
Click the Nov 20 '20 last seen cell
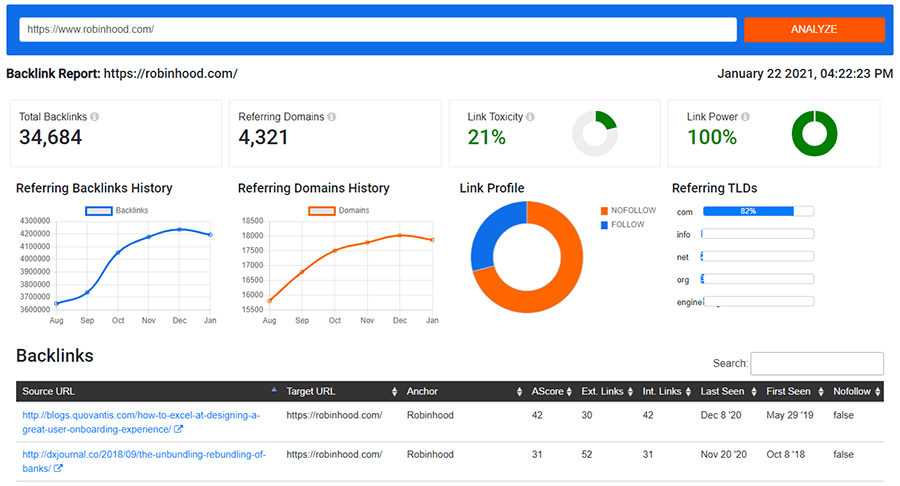coord(724,454)
